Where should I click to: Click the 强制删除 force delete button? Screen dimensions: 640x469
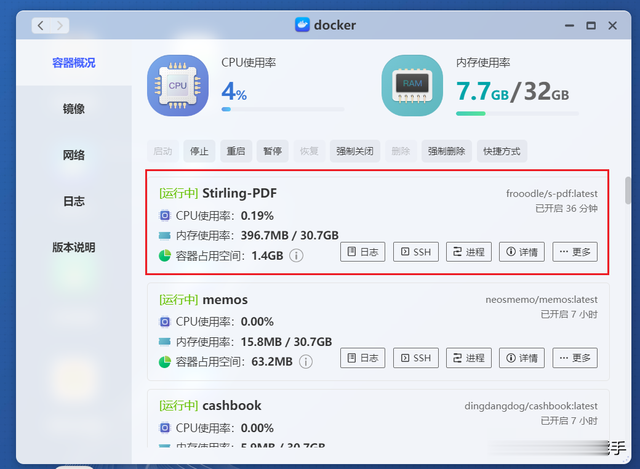[447, 151]
